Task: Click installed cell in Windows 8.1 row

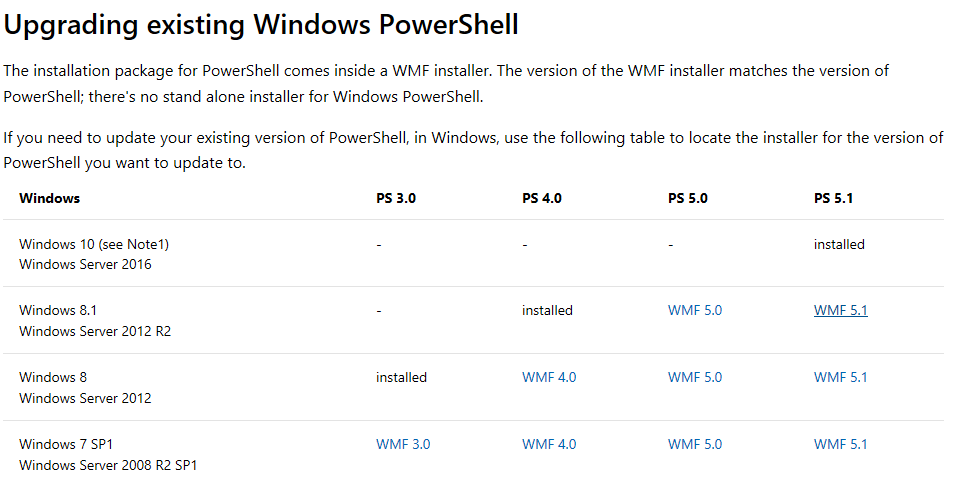Action: pos(547,310)
